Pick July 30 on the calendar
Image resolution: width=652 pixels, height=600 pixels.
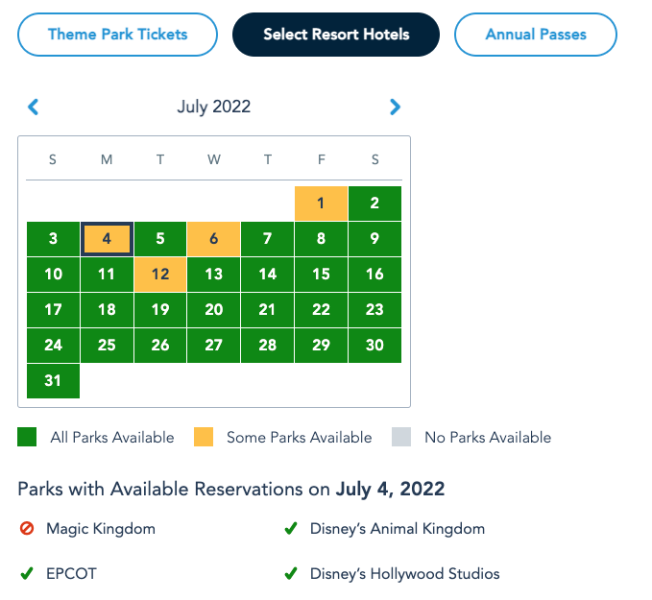(374, 345)
